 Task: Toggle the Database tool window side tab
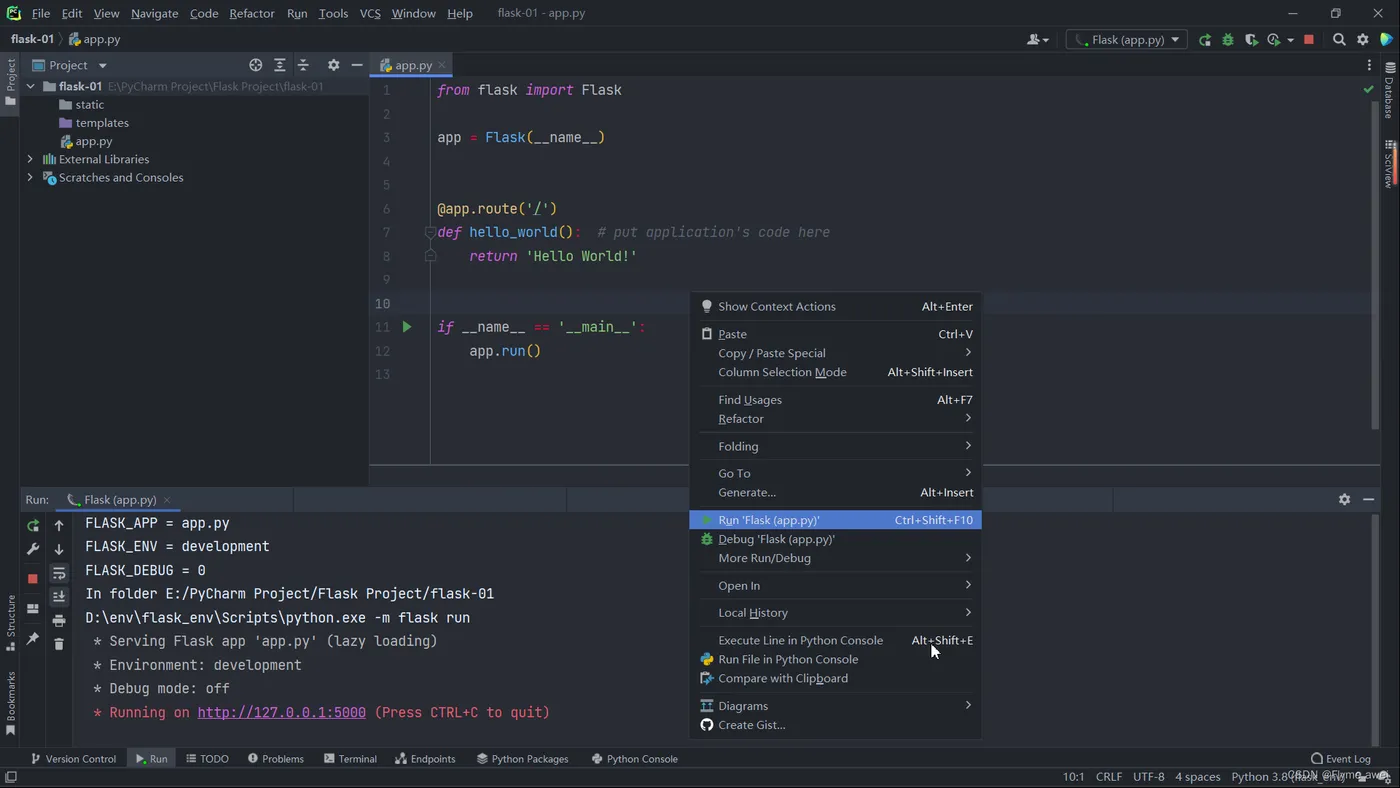coord(1389,90)
